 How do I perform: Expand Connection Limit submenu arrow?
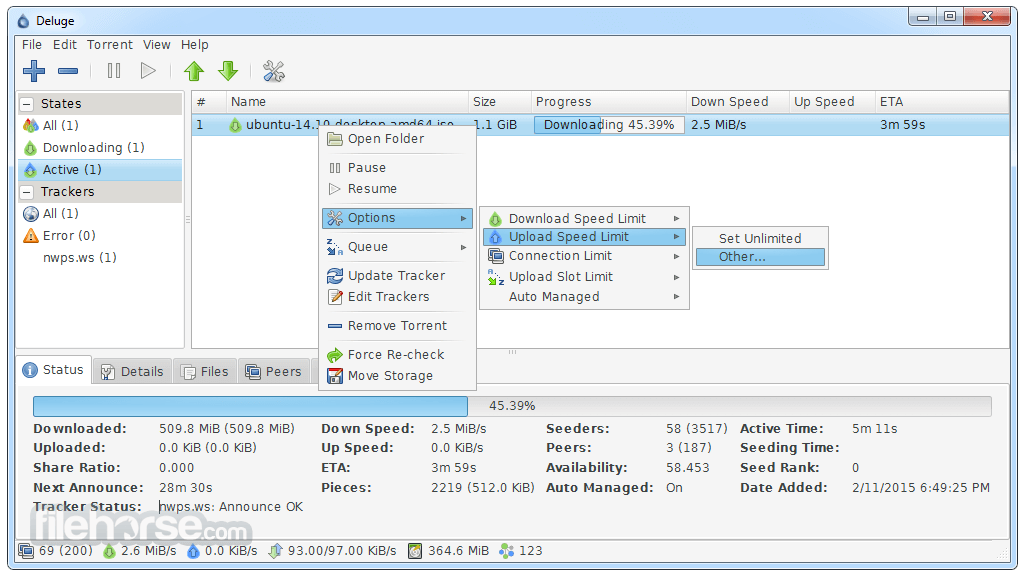677,256
